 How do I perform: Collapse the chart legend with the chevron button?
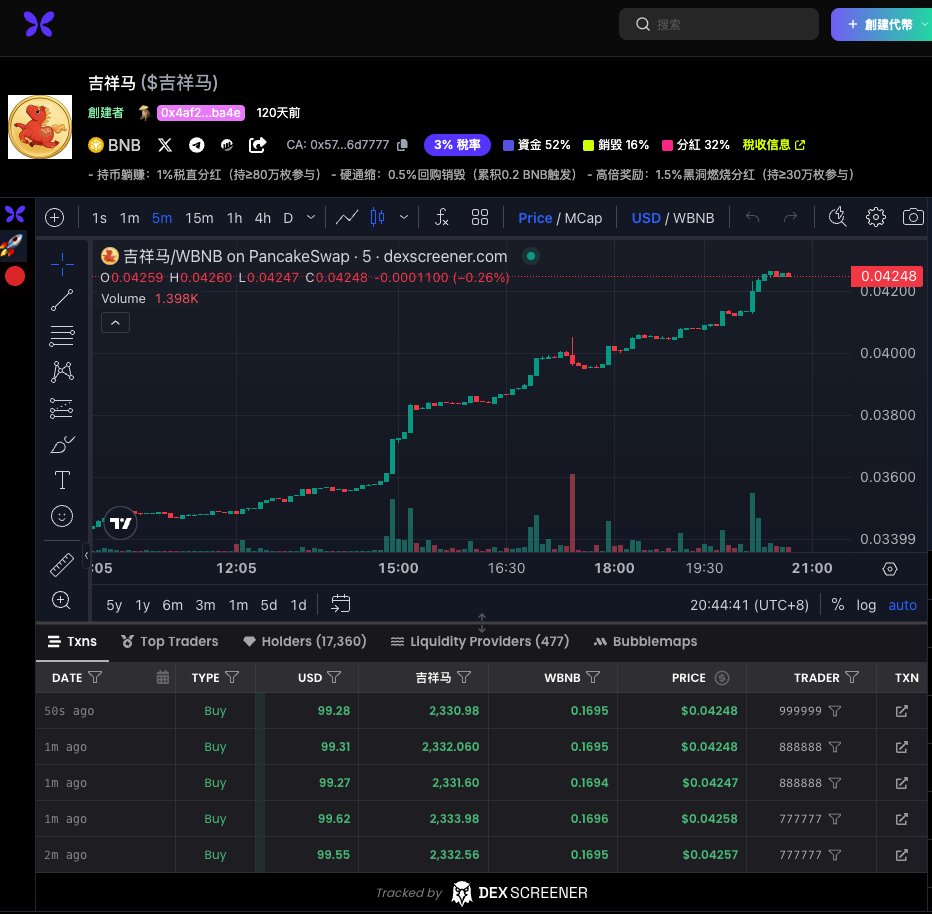click(115, 323)
